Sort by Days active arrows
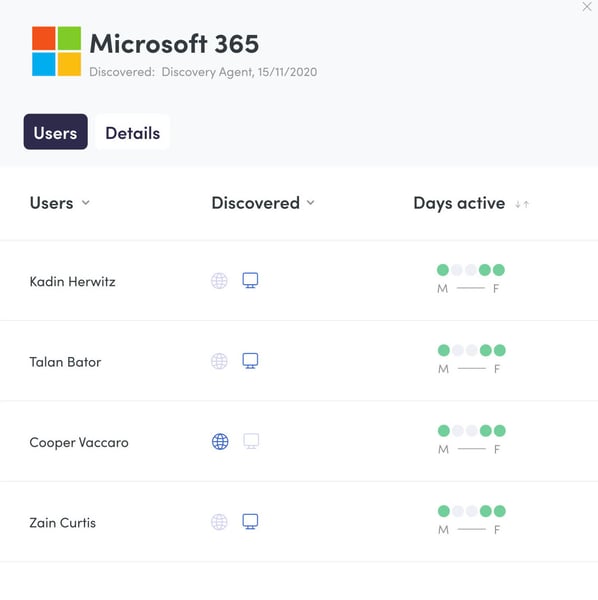 pyautogui.click(x=522, y=204)
